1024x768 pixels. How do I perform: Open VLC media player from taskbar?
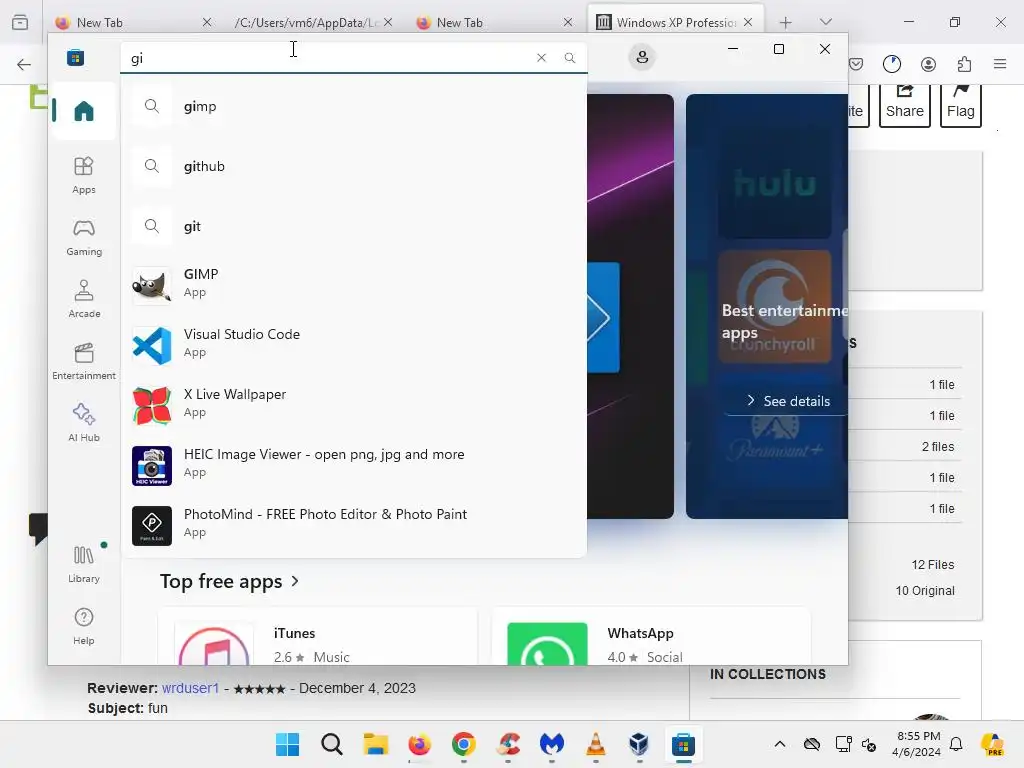point(596,744)
